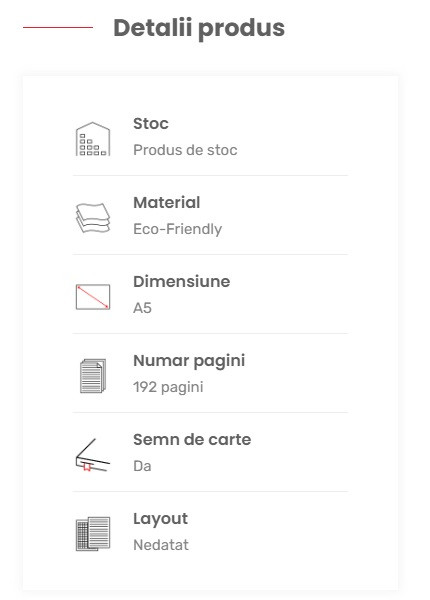
Task: Click the Layout label
Action: point(160,519)
